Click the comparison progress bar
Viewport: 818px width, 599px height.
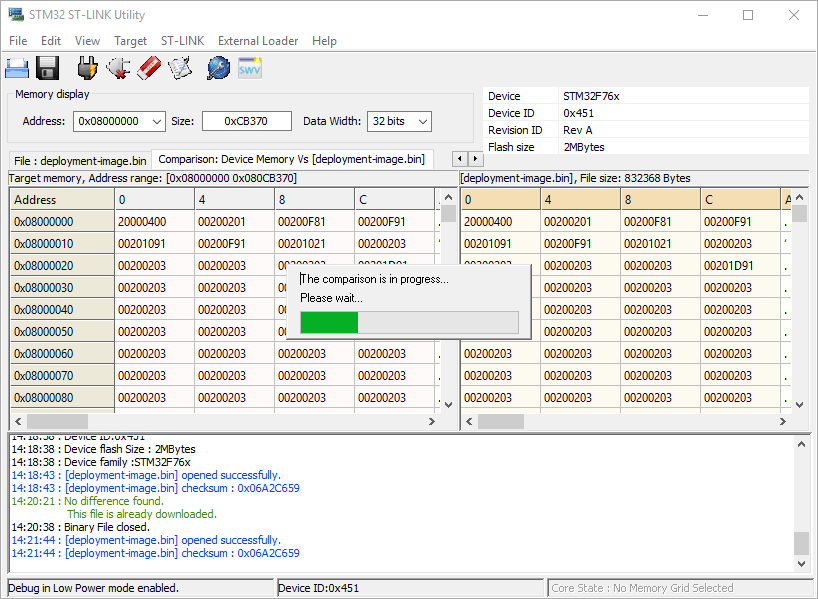pyautogui.click(x=410, y=322)
